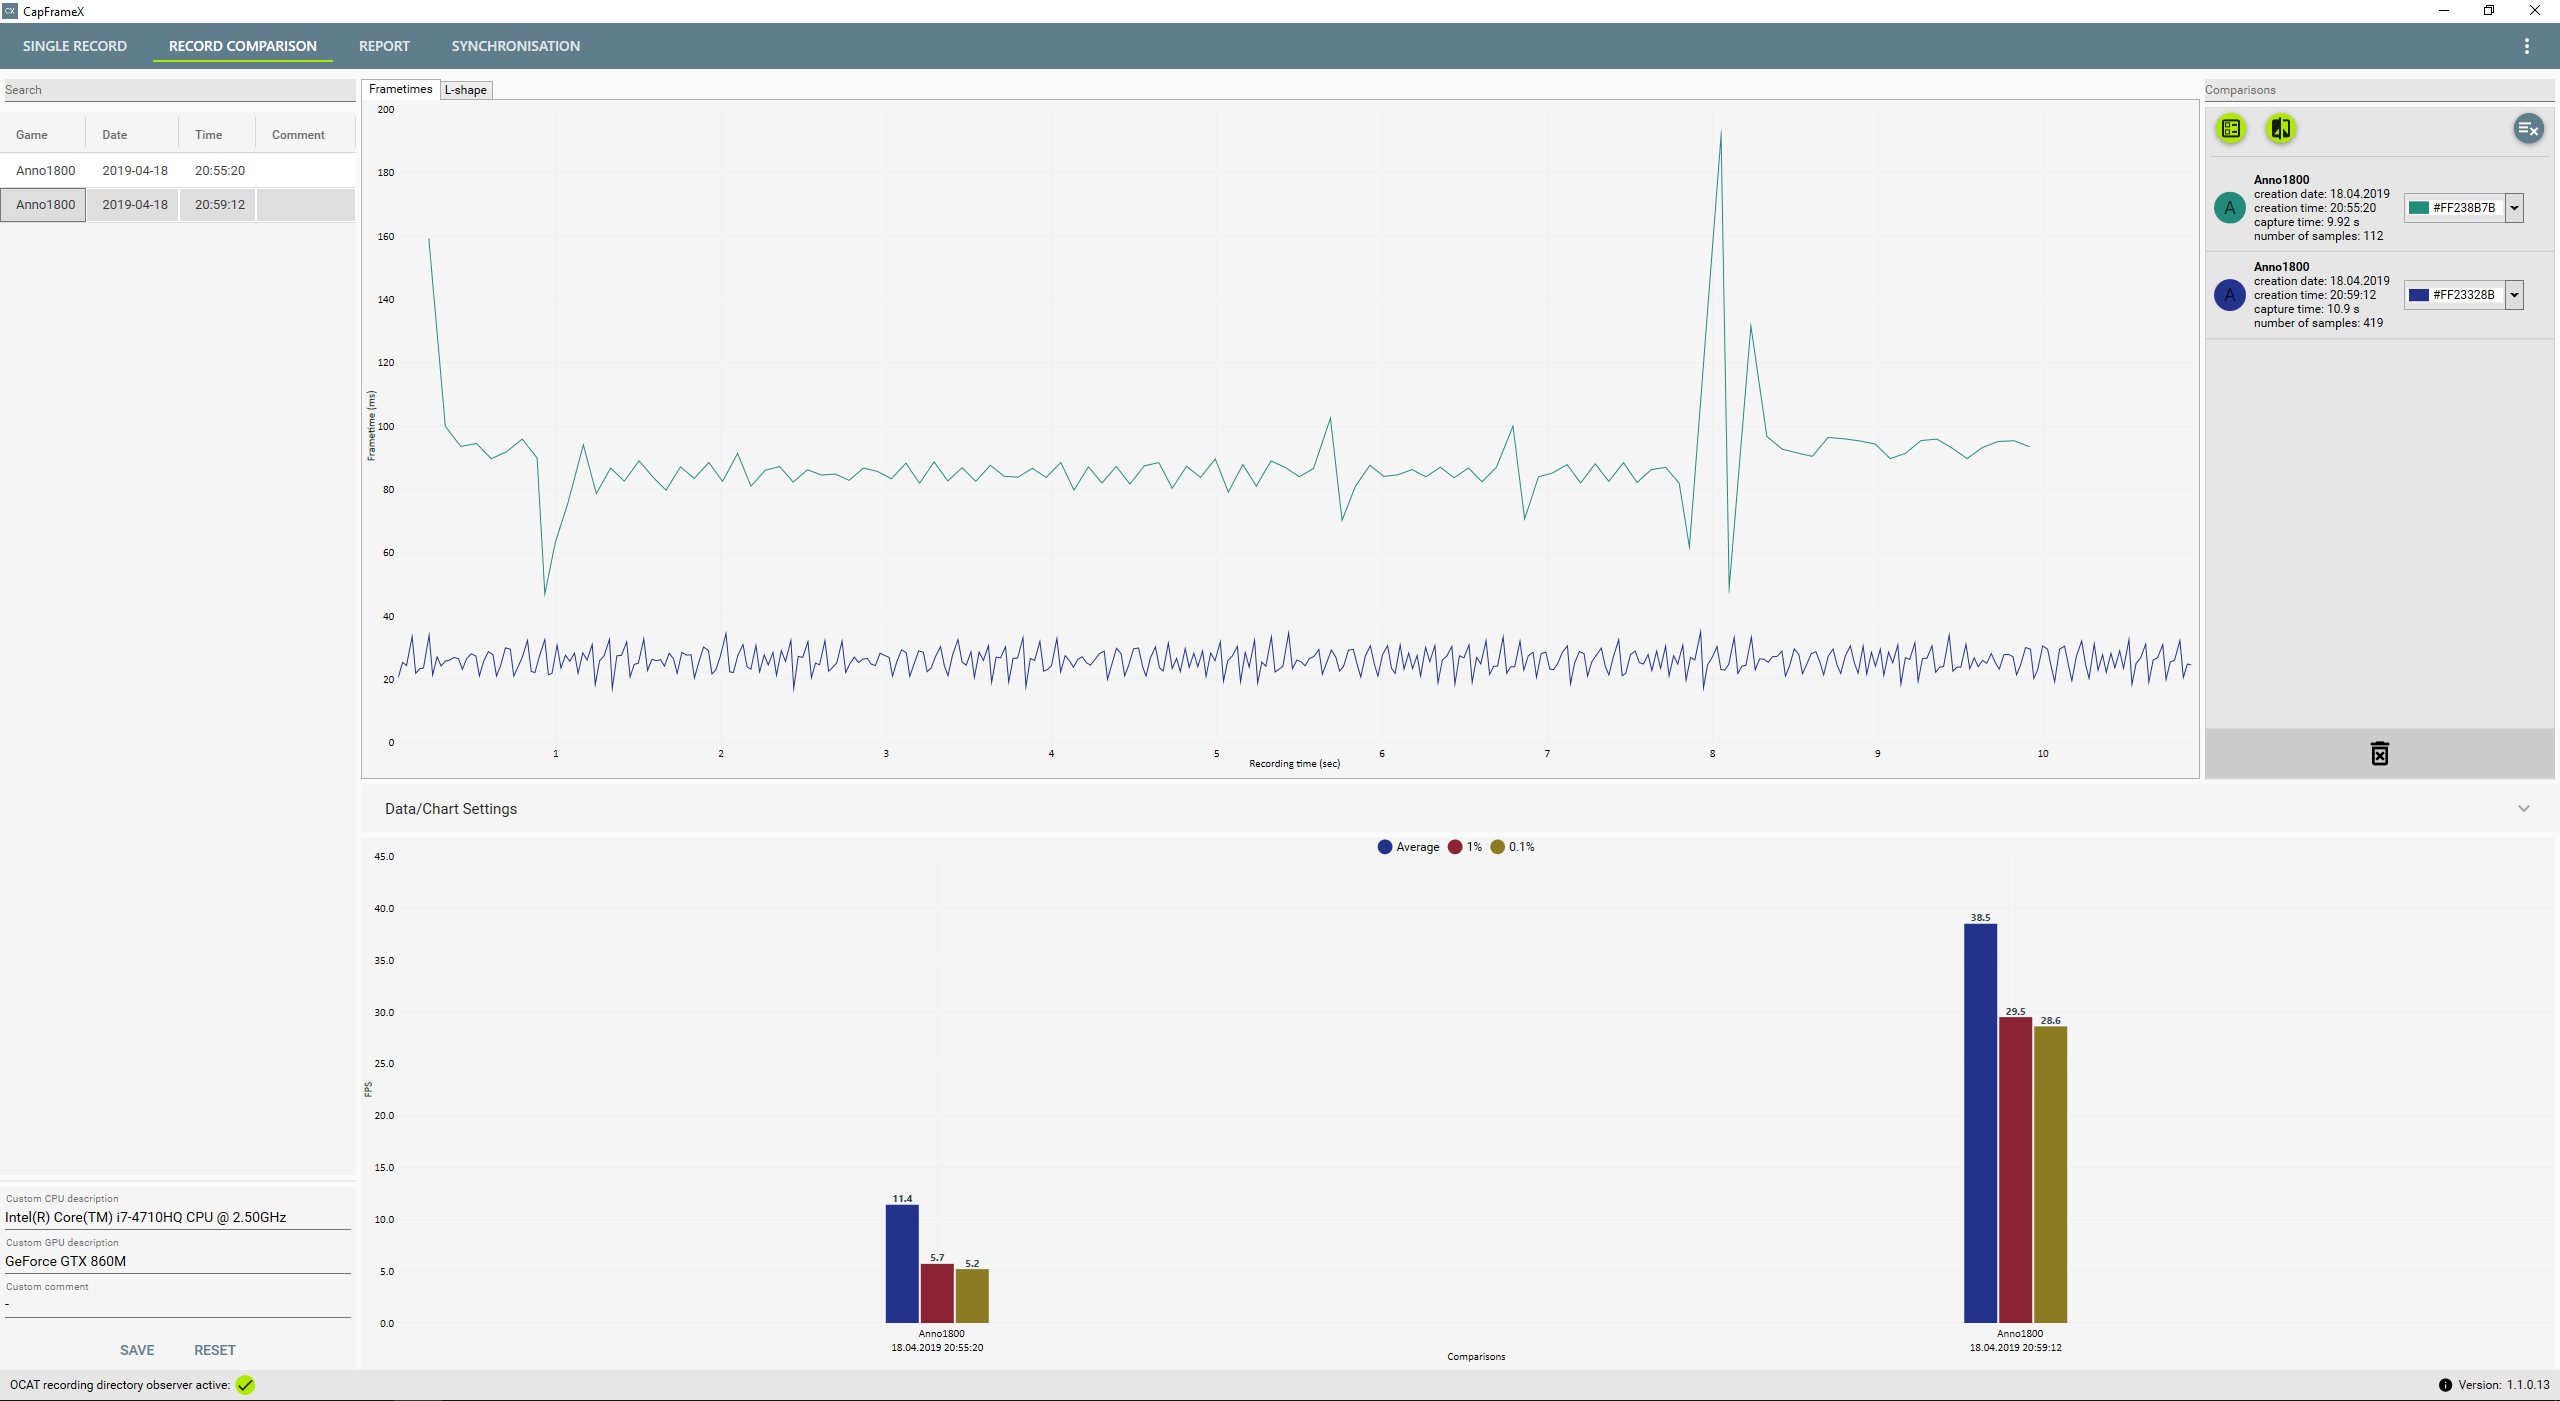Viewport: 2560px width, 1401px height.
Task: Select the Anno1800 record at 20:55:20
Action: (x=135, y=171)
